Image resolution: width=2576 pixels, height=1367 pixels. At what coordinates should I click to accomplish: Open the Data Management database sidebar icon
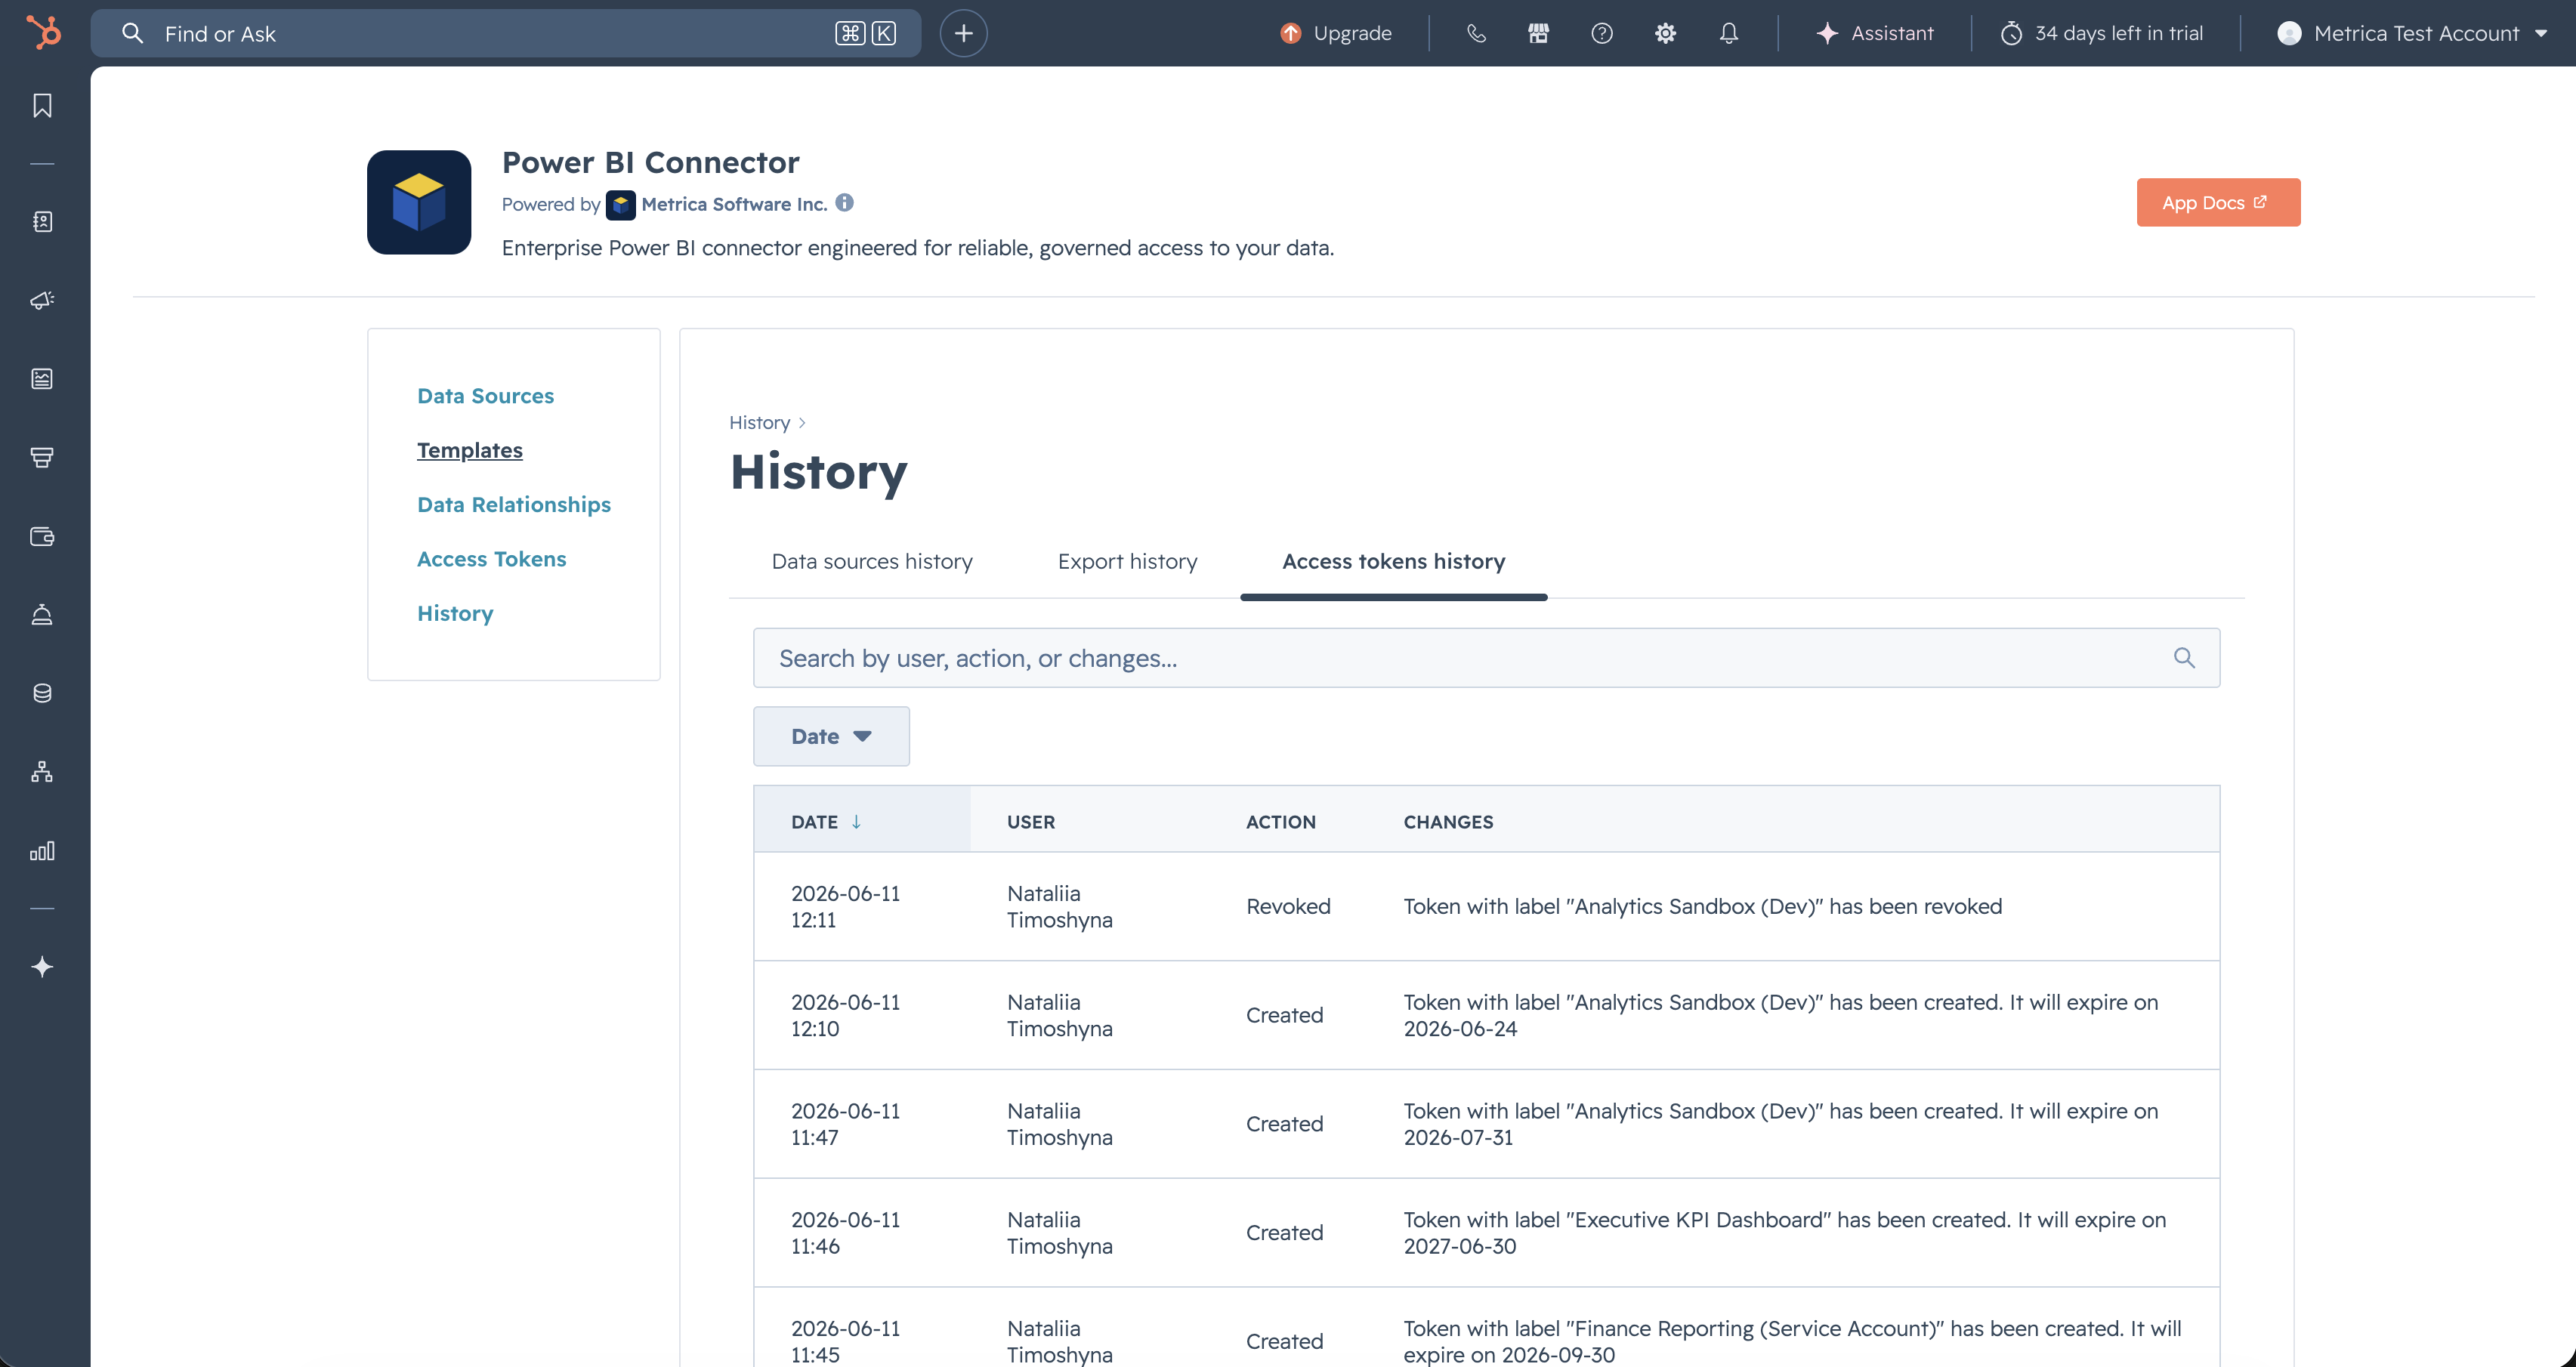(42, 693)
